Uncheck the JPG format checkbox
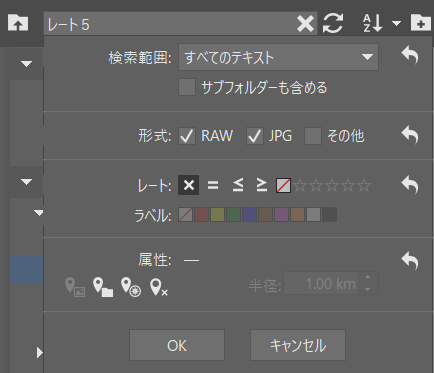Viewport: 434px width, 373px height. 255,136
